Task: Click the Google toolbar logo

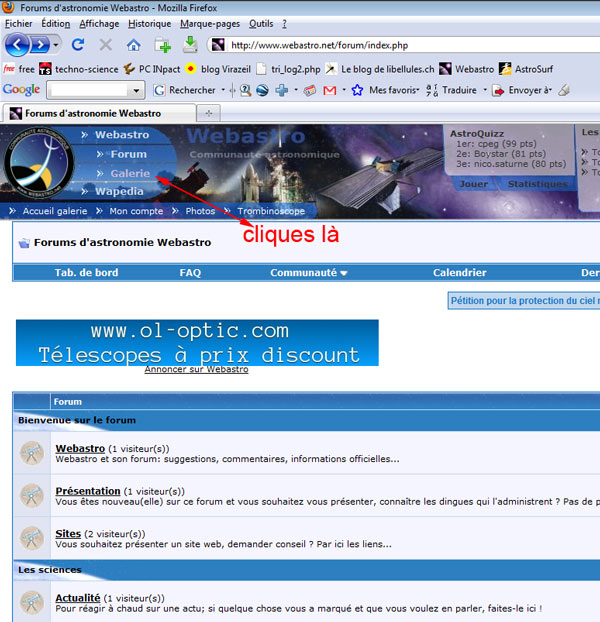Action: pos(21,90)
